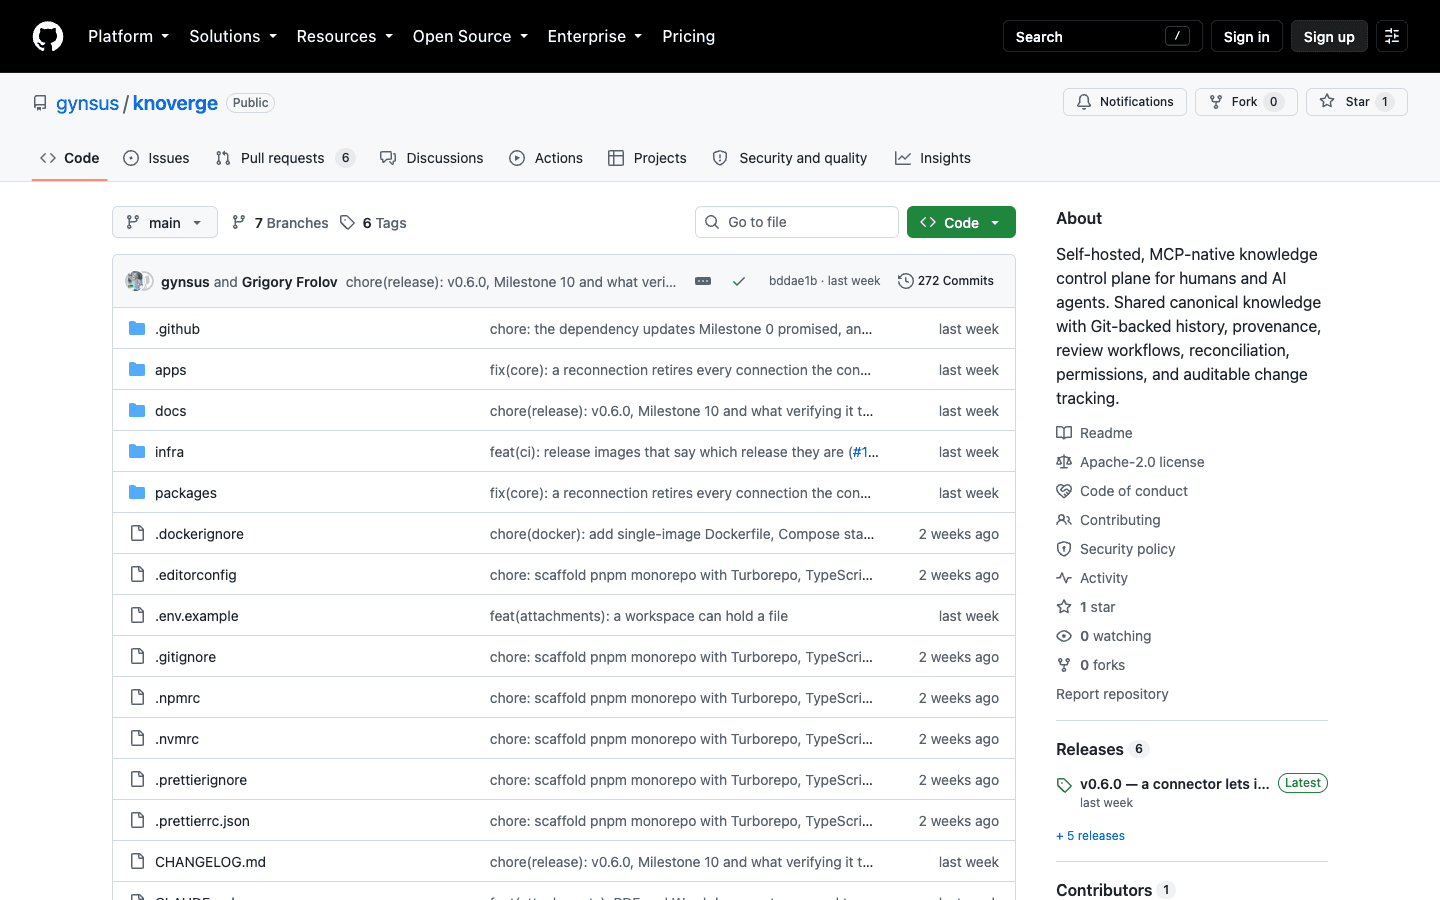This screenshot has width=1440, height=900.
Task: Click the commit status checkmark icon
Action: (x=739, y=281)
